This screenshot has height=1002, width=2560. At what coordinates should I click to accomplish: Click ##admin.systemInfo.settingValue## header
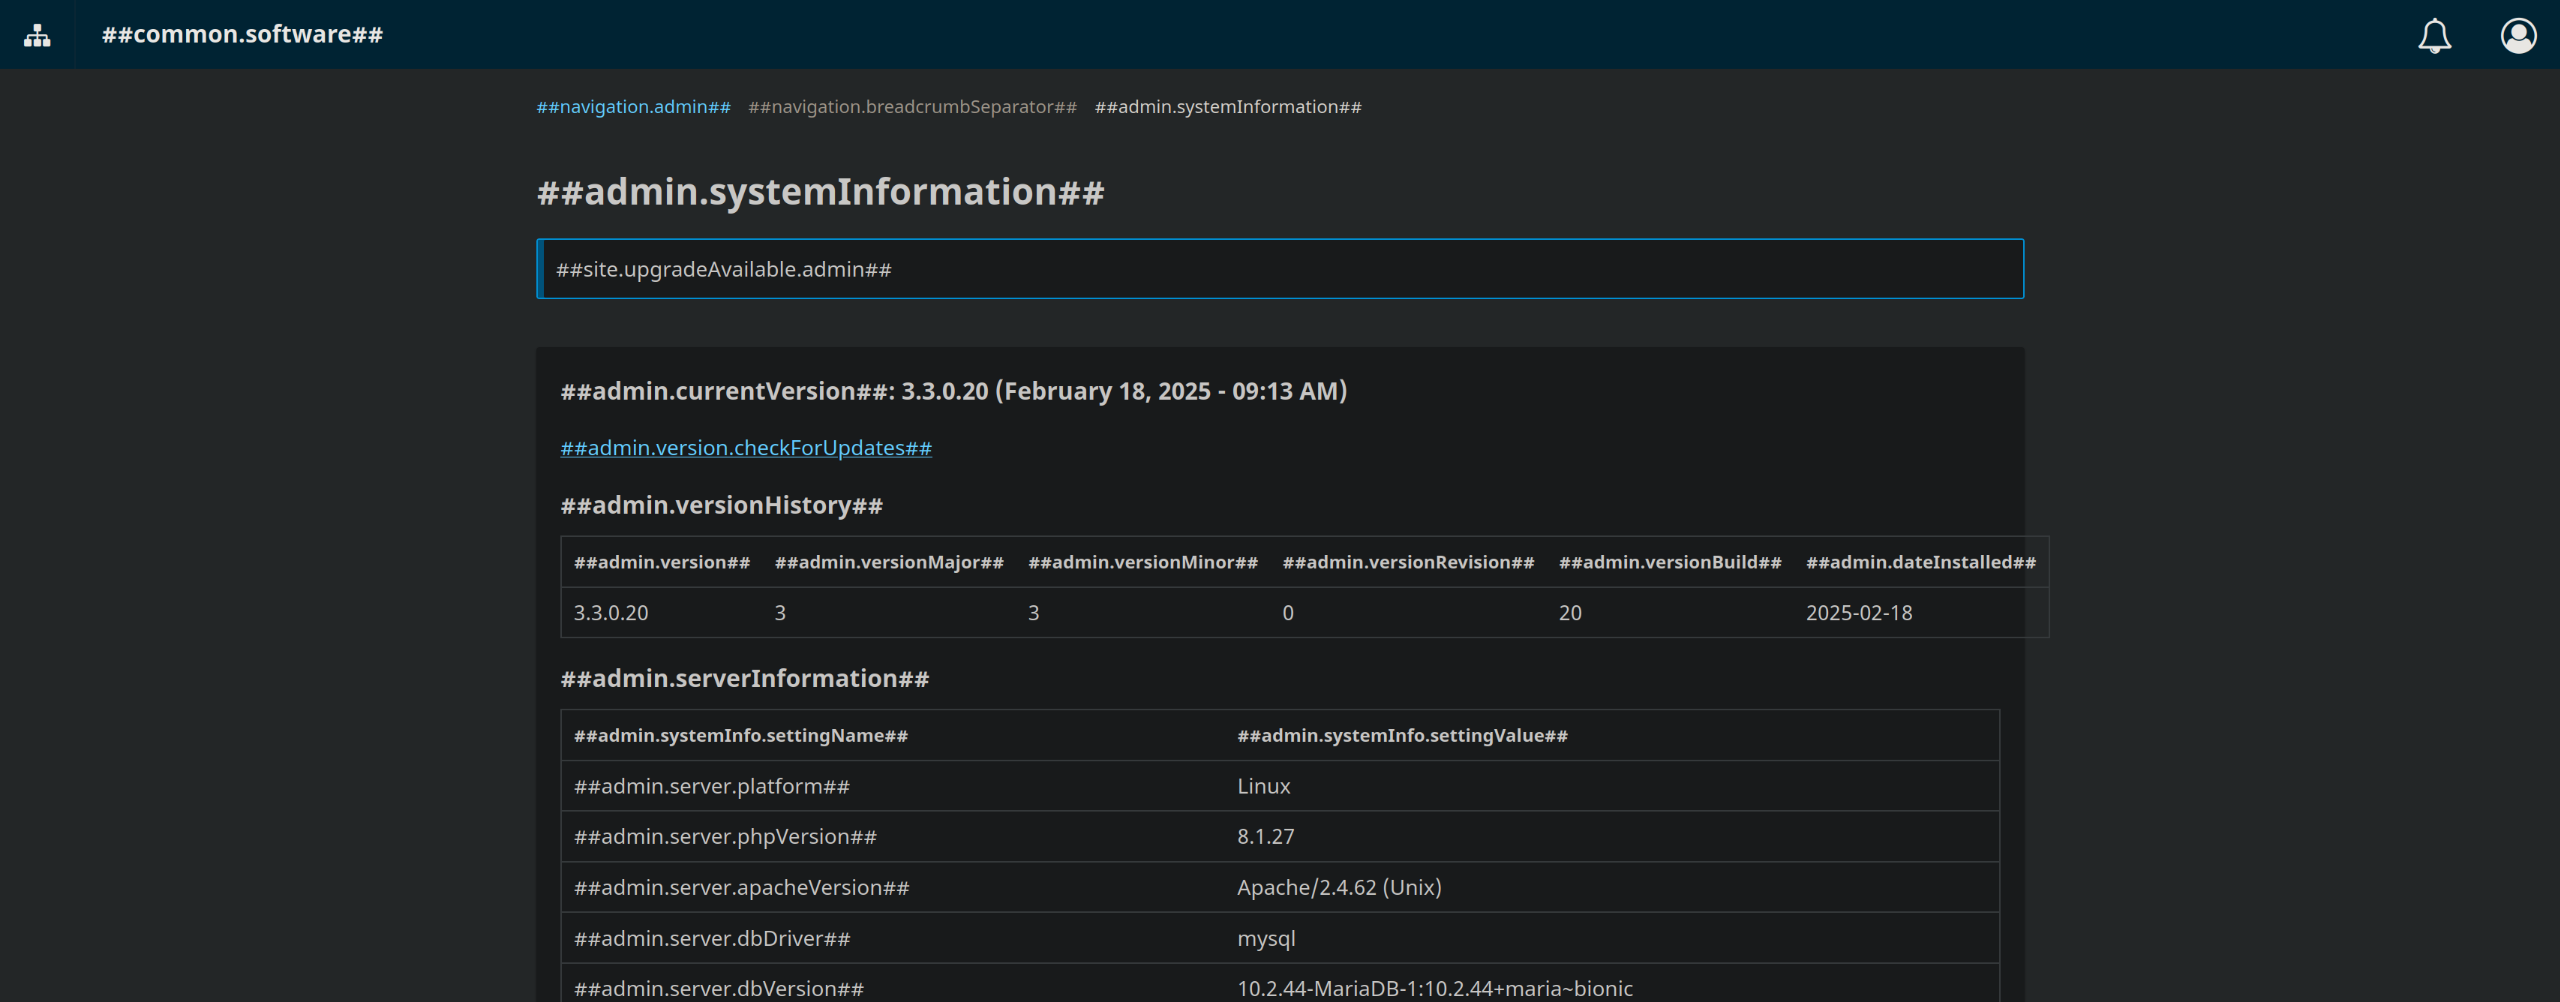(1402, 736)
